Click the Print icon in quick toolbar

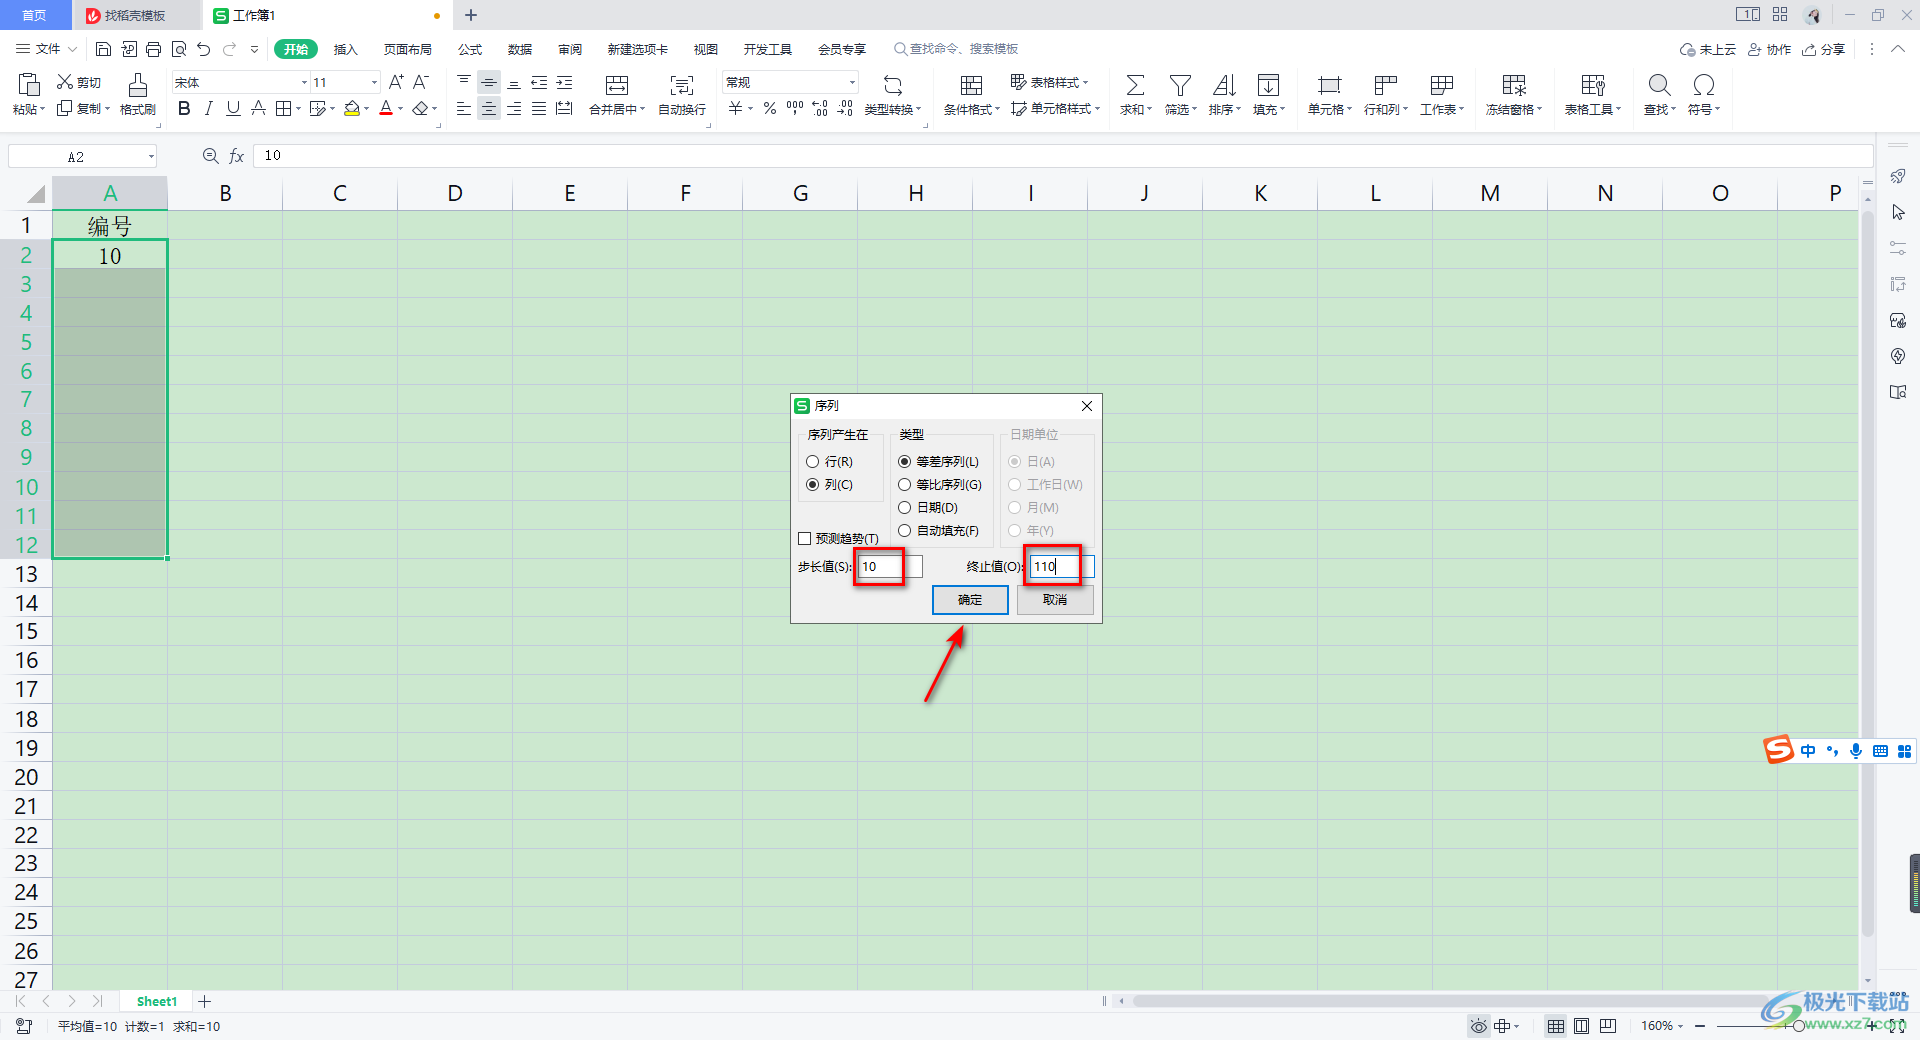(153, 49)
